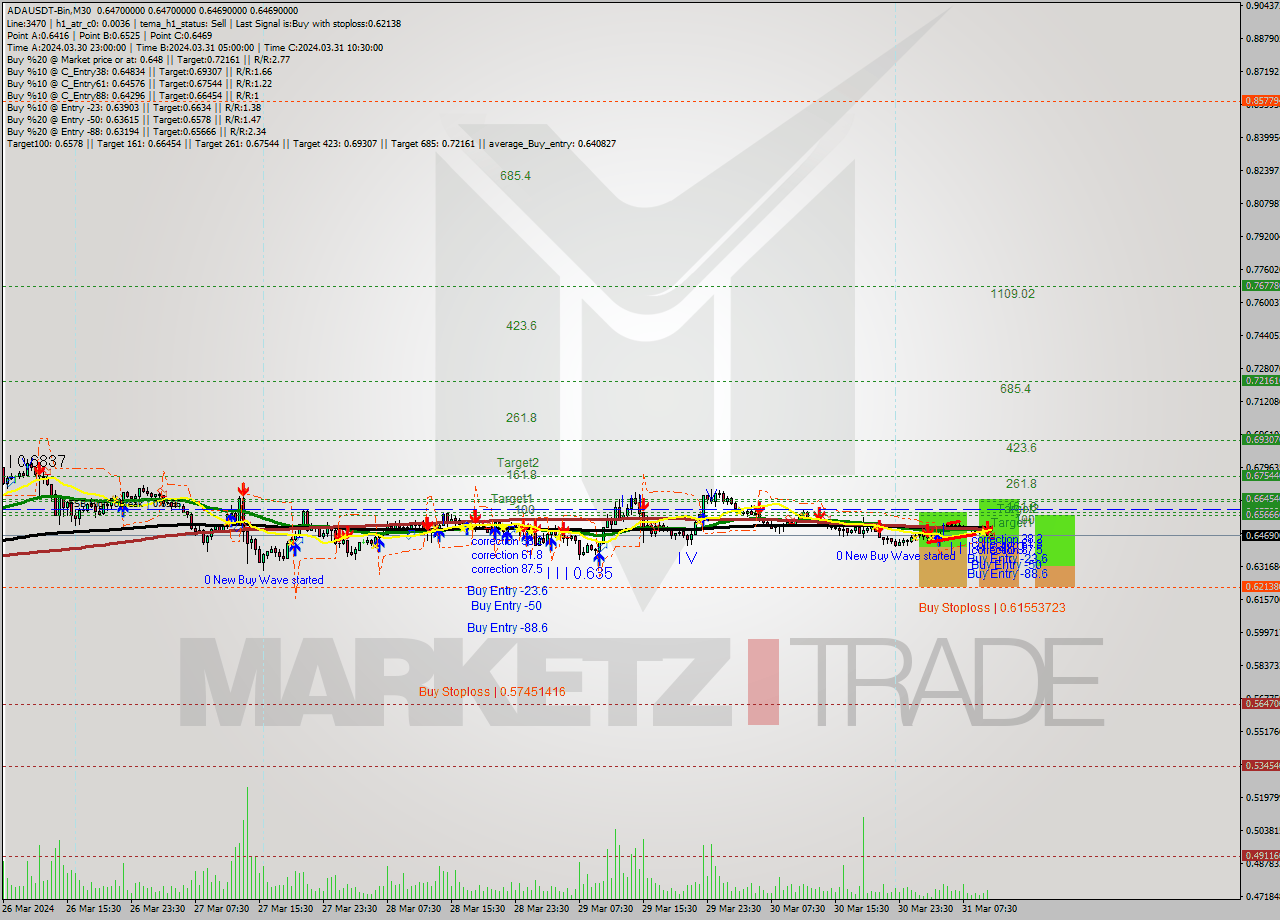Image resolution: width=1280 pixels, height=920 pixels.
Task: Click the '| 0.6837' wave label
Action: click(37, 461)
